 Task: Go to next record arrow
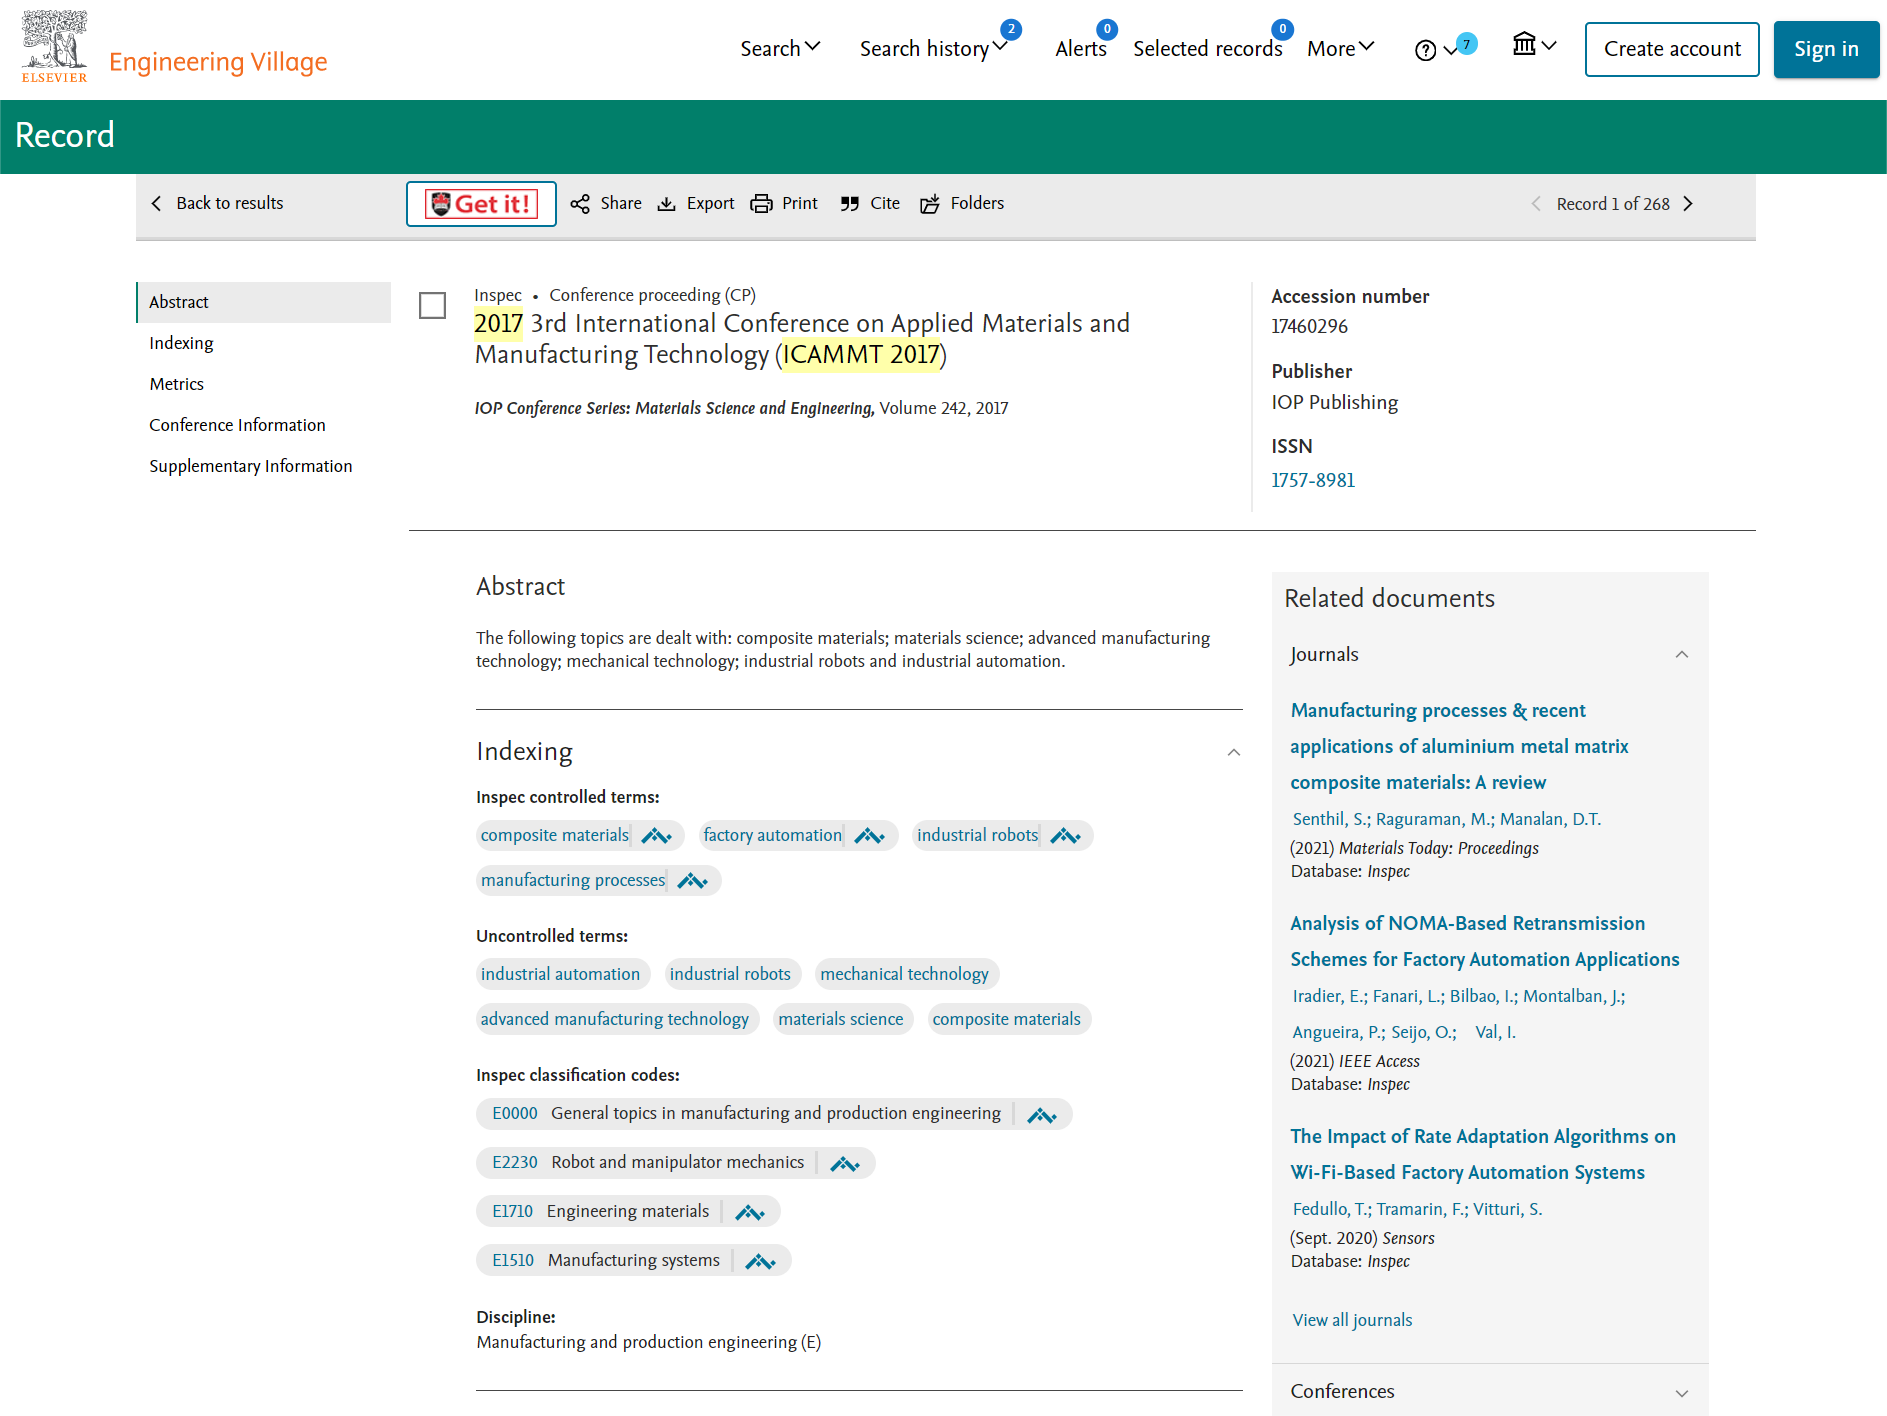(1688, 204)
